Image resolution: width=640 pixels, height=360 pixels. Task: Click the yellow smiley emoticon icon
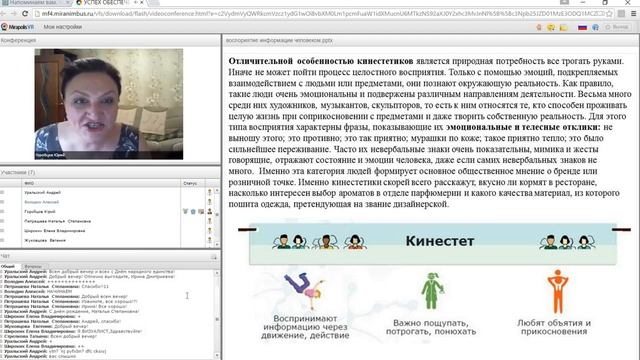(x=551, y=27)
